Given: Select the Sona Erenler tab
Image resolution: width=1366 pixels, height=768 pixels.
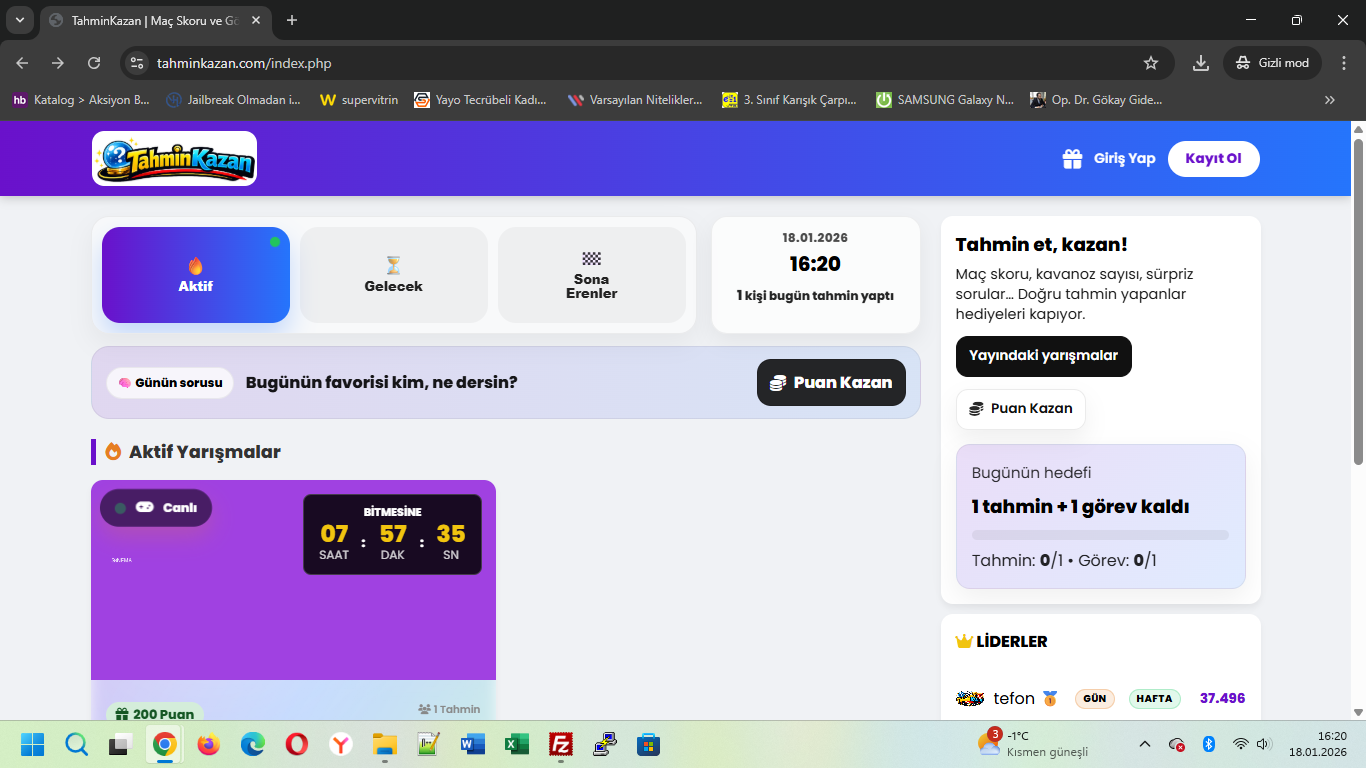Looking at the screenshot, I should pos(591,275).
